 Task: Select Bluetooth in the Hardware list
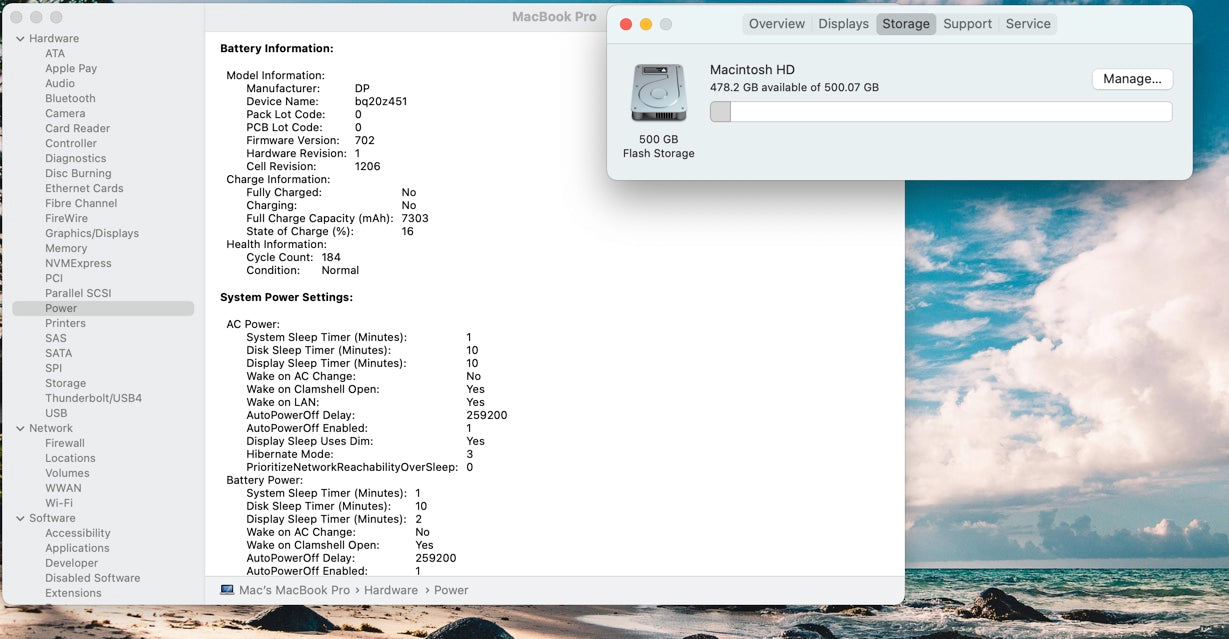point(70,98)
